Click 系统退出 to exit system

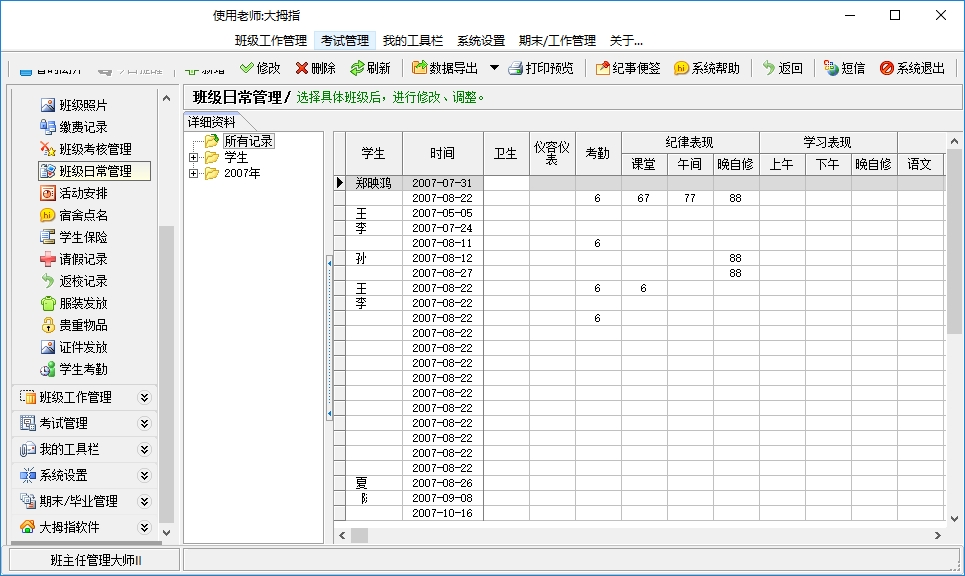click(x=911, y=68)
